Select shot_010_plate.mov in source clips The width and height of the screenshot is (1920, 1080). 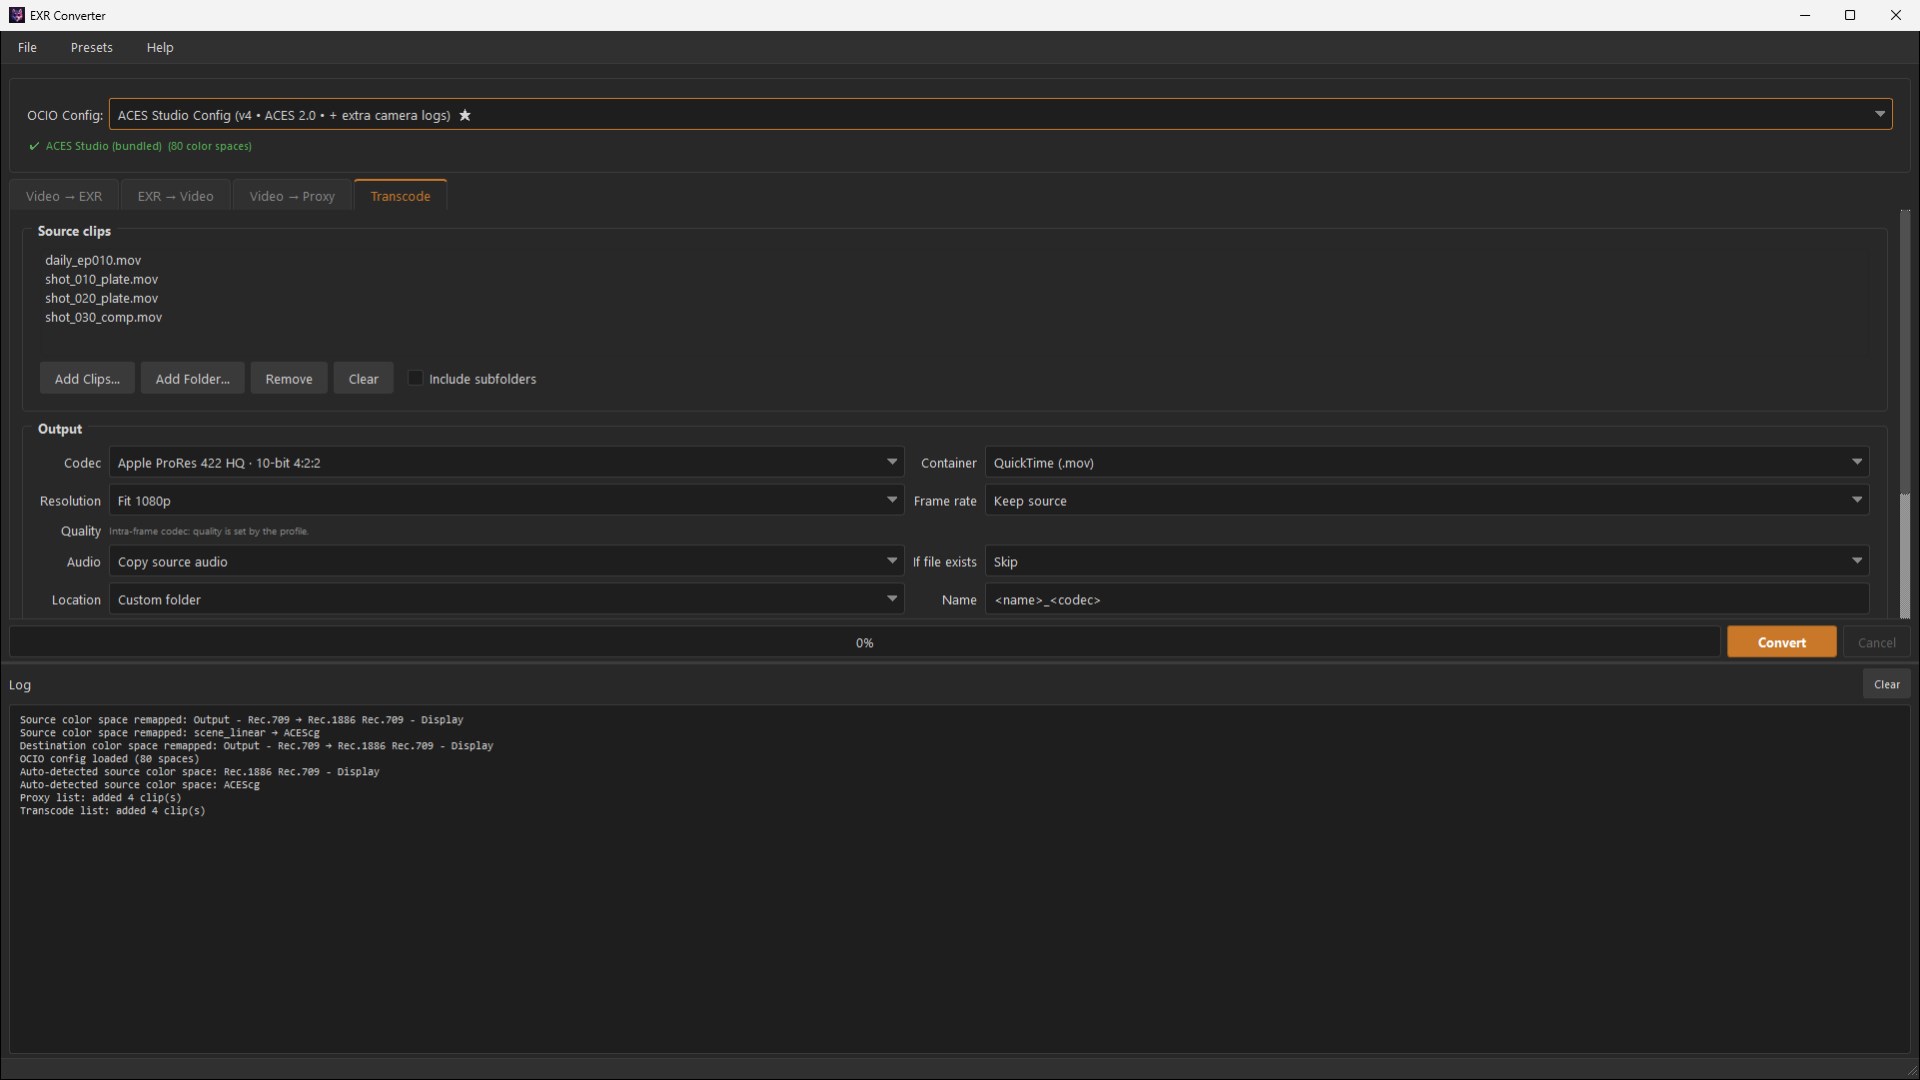[x=101, y=279]
